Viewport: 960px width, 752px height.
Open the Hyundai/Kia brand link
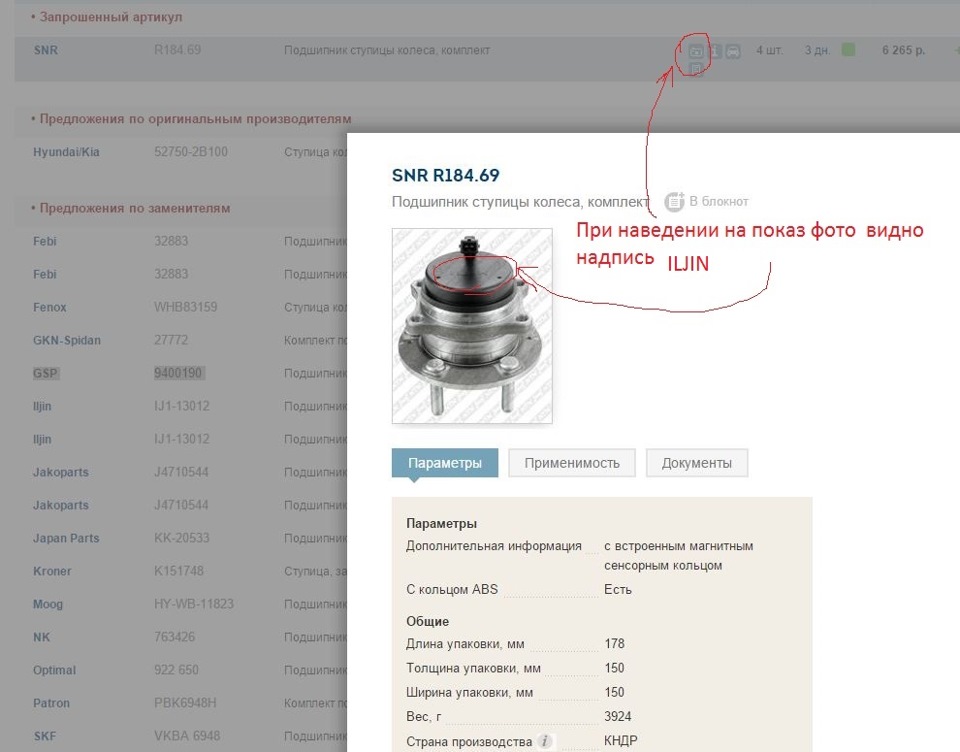point(66,152)
